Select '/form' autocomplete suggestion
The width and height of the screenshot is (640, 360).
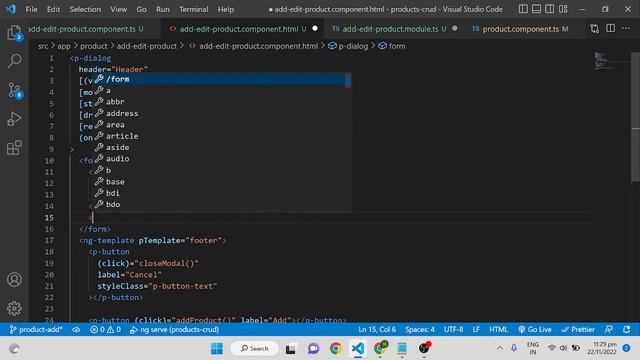click(222, 79)
